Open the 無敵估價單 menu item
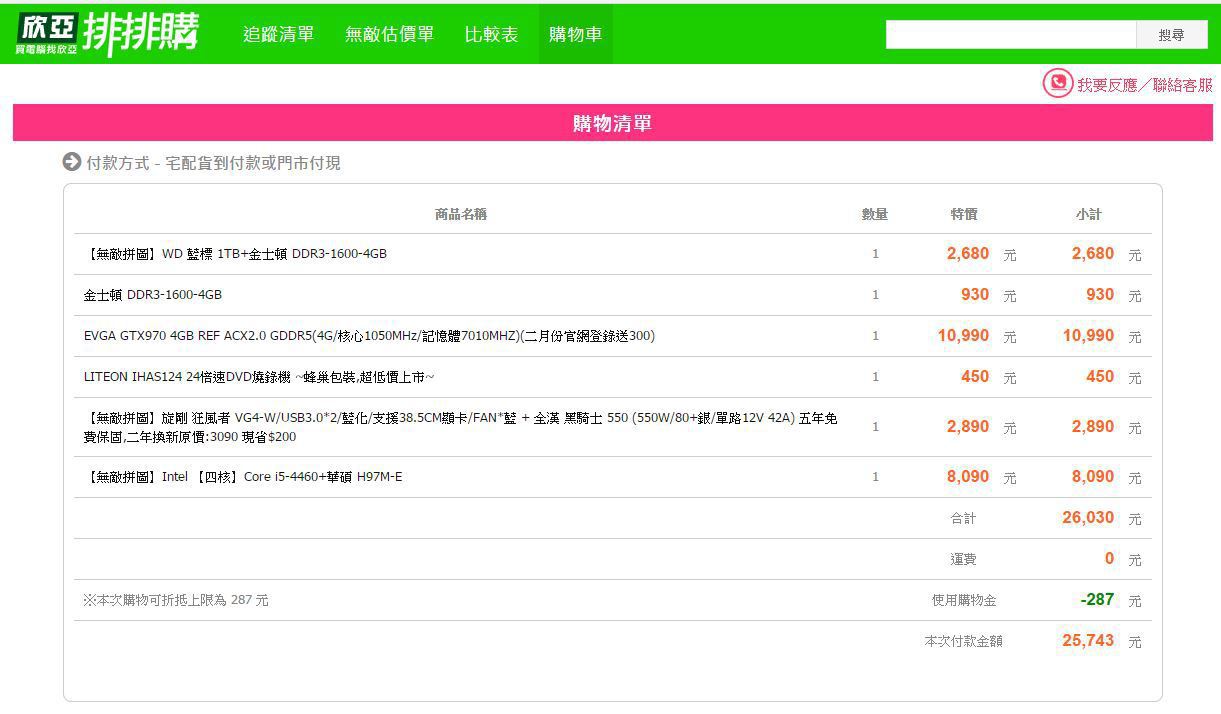 tap(389, 34)
